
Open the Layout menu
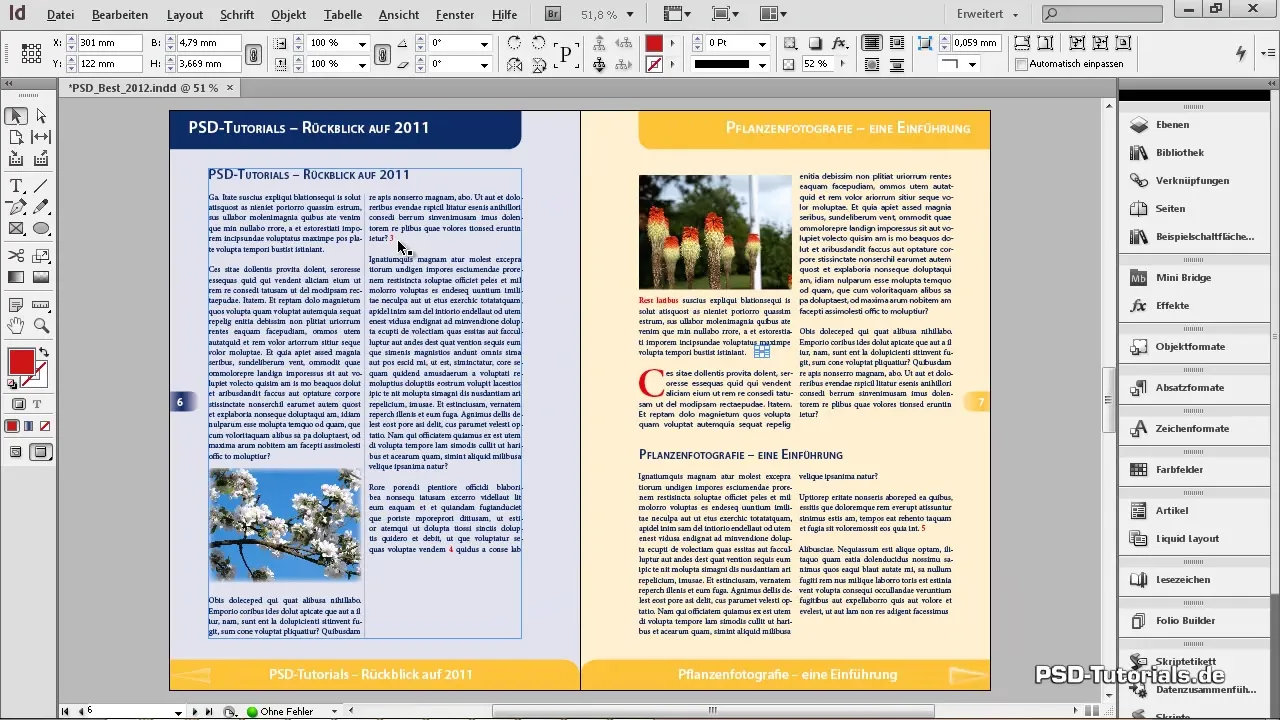pos(185,15)
